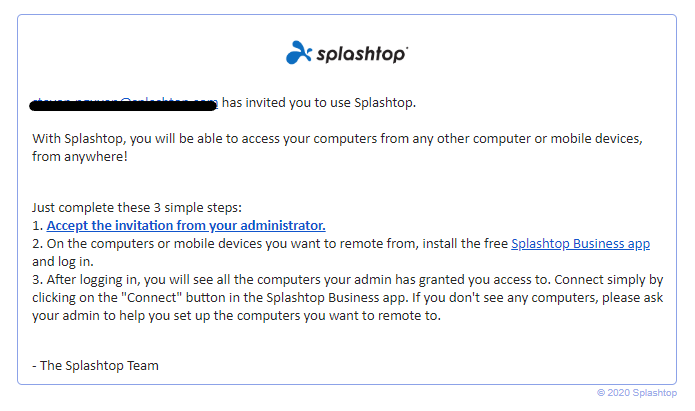Click the copyright symbol in the footer
This screenshot has height=411, width=695.
pos(601,392)
